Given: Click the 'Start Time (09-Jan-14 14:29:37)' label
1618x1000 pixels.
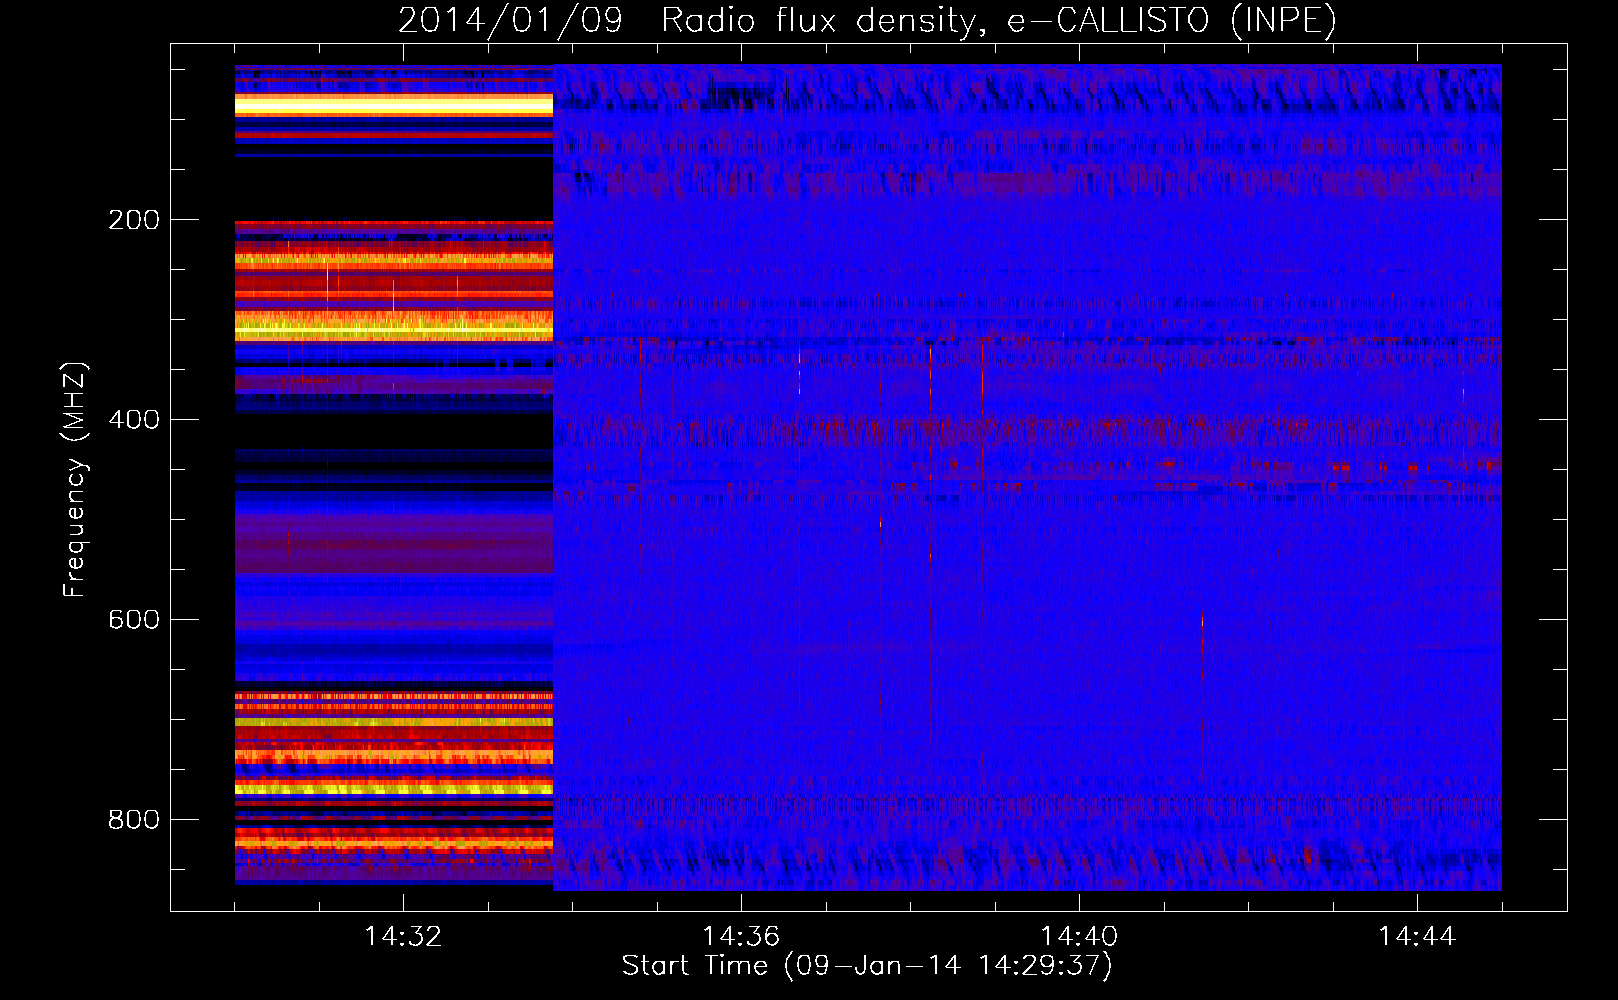Looking at the screenshot, I should pos(867,966).
